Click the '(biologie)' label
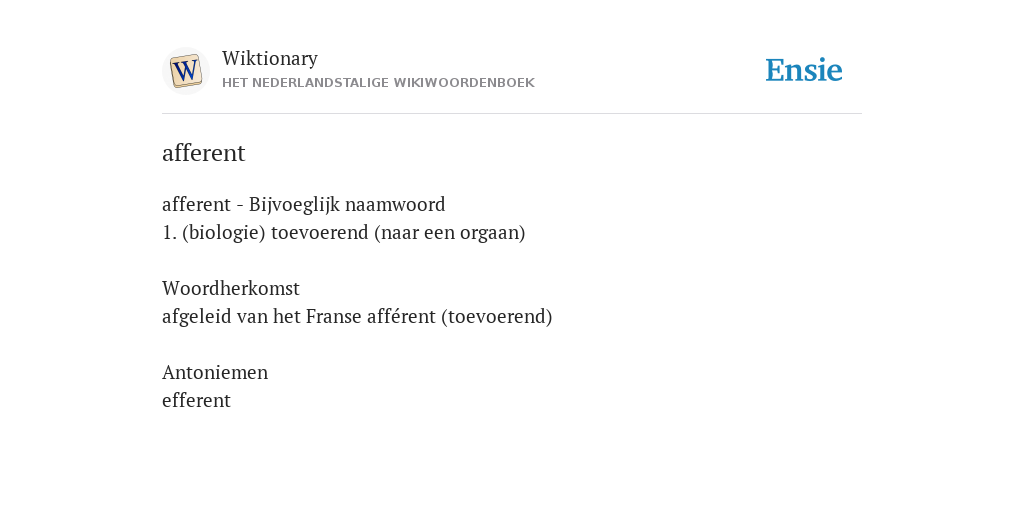Screen dimensions: 1024x512 (x=224, y=232)
